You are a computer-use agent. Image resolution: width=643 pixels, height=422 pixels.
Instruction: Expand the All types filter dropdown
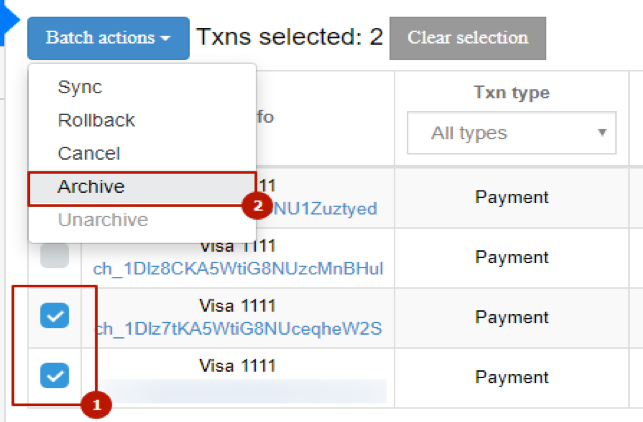tap(511, 133)
